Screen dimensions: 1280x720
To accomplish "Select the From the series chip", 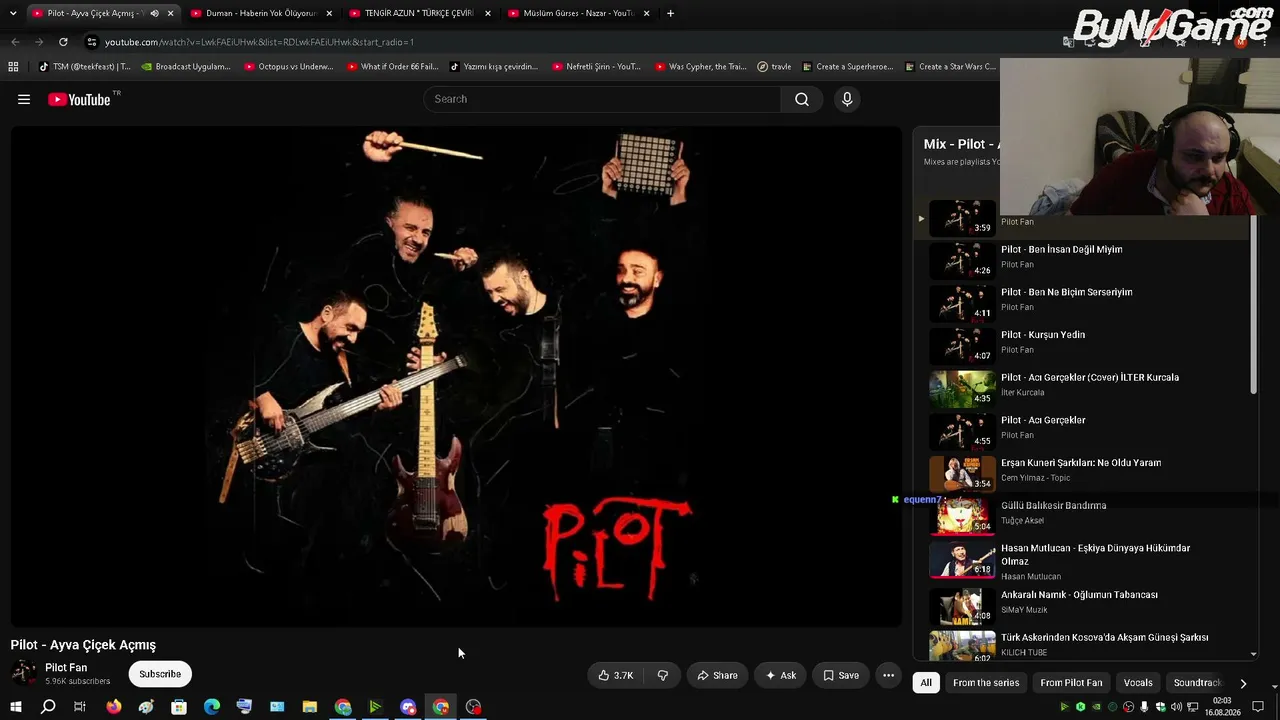I will pos(986,683).
